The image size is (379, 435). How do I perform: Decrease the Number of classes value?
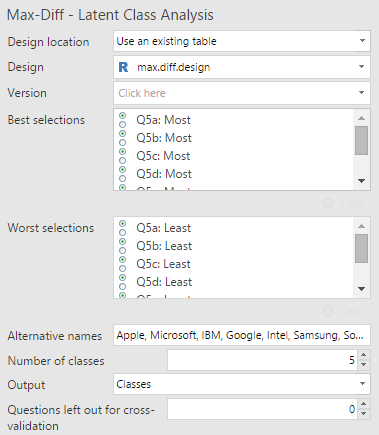tap(364, 365)
